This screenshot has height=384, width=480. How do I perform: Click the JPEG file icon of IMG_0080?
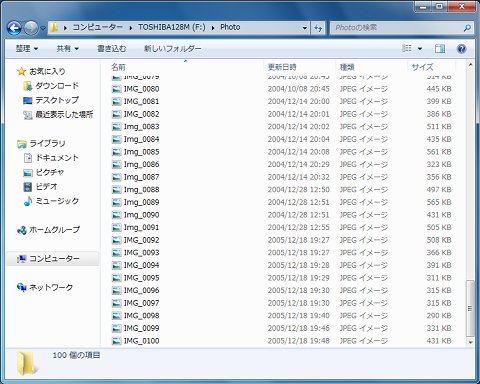point(116,89)
